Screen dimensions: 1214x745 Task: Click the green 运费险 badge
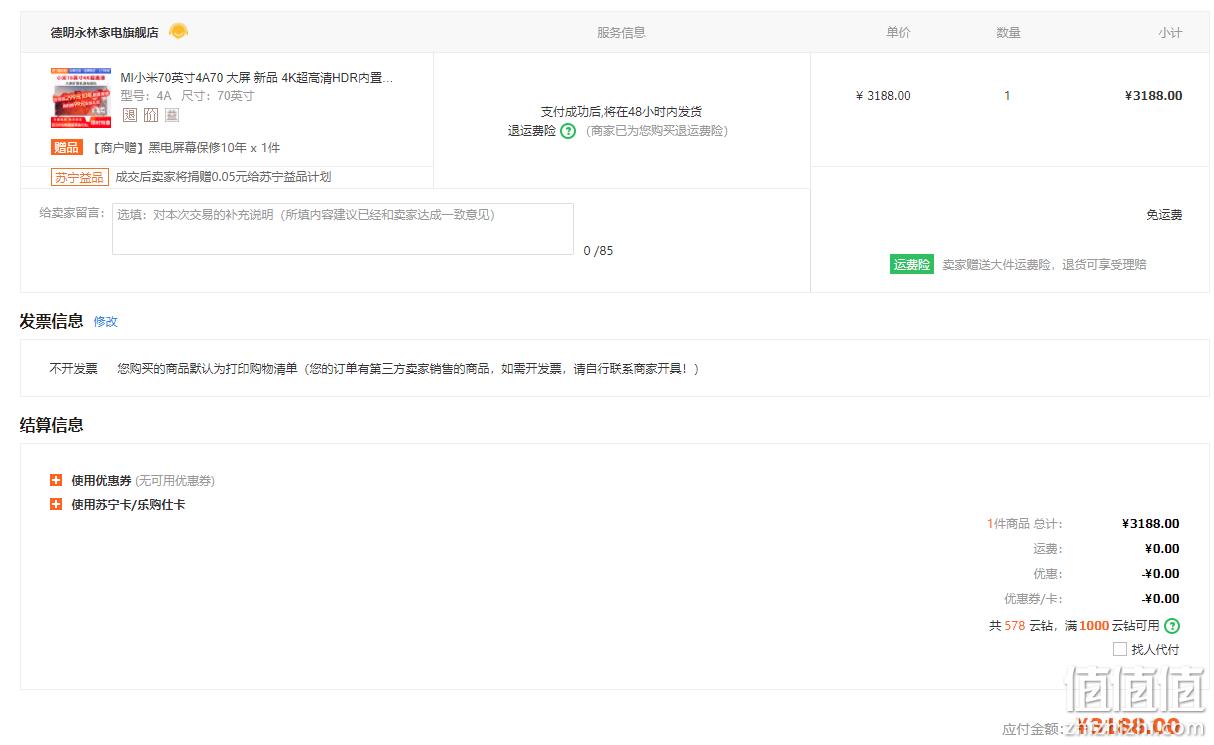point(912,265)
